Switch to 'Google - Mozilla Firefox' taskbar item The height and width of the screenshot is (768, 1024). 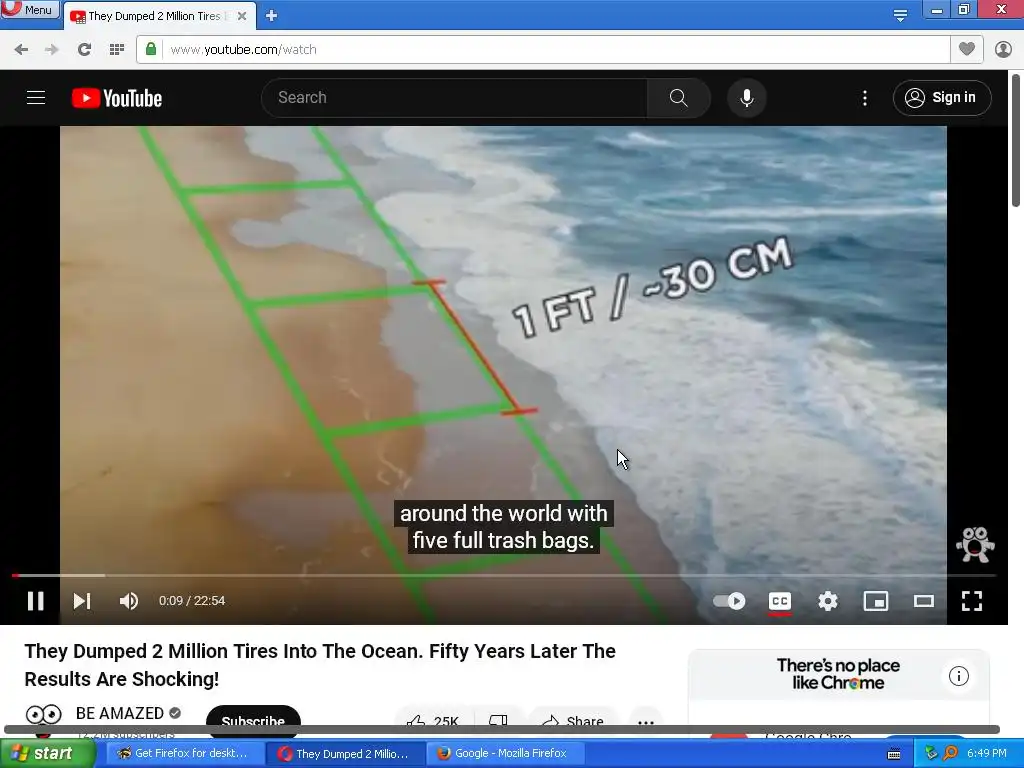coord(503,753)
